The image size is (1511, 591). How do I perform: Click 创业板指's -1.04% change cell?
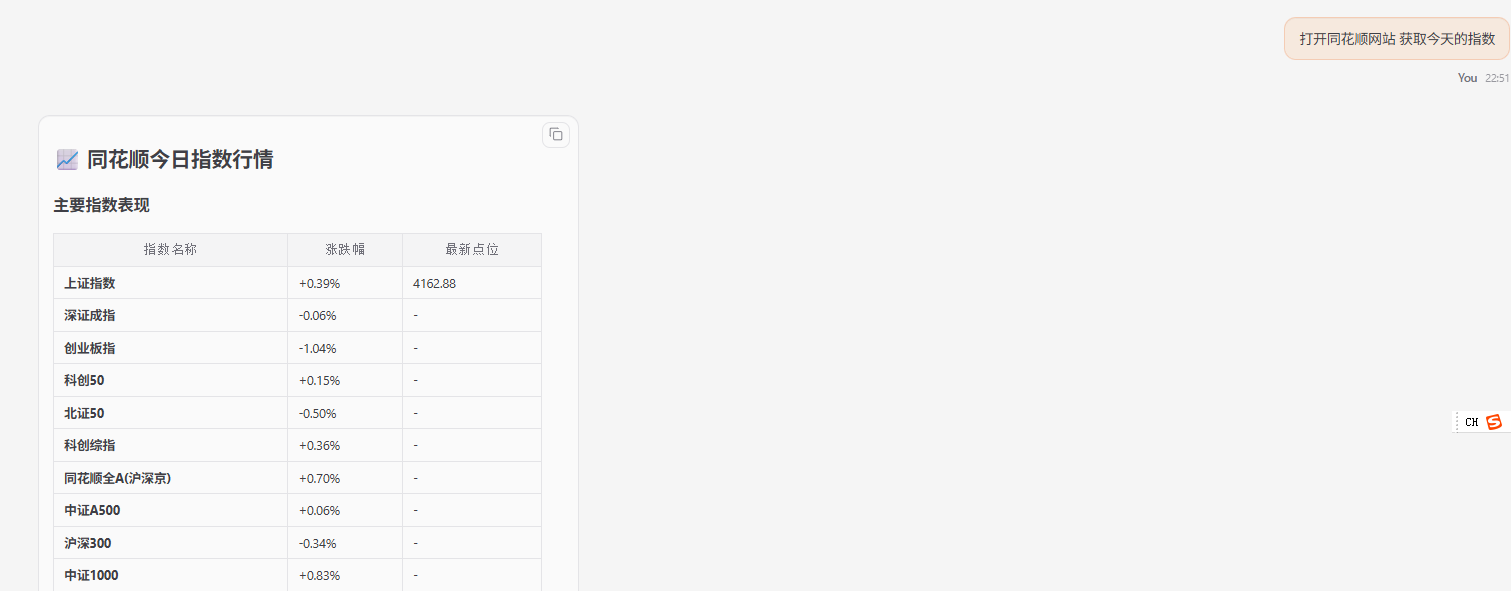click(x=318, y=348)
